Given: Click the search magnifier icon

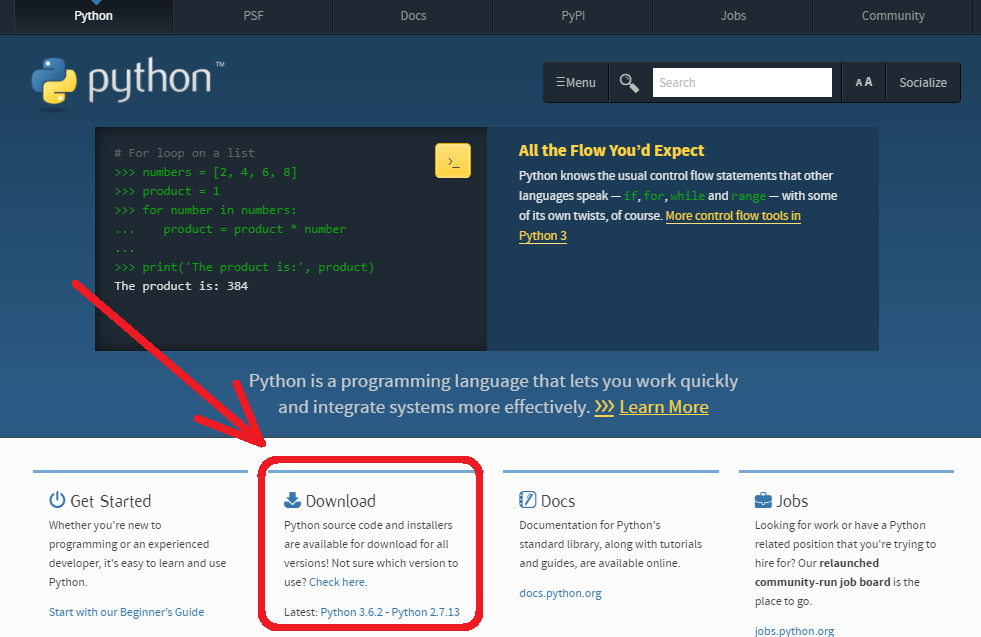Looking at the screenshot, I should 629,82.
